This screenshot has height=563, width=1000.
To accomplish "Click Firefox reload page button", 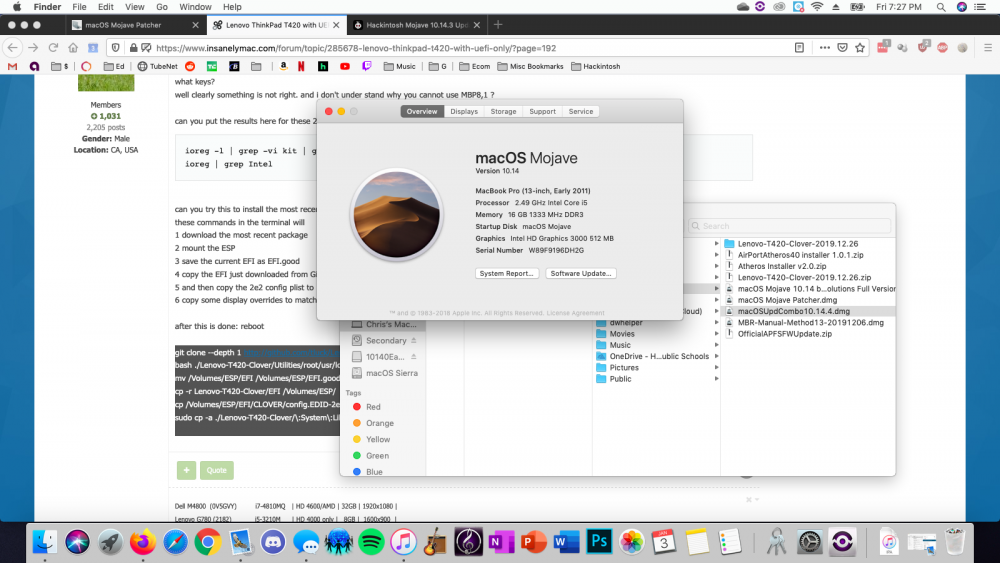I will (x=54, y=48).
